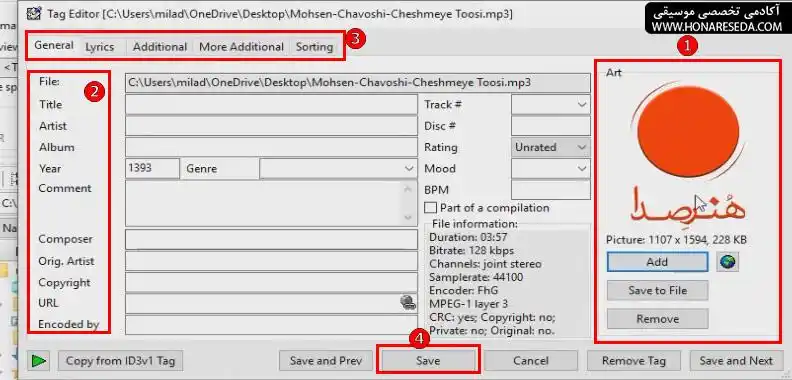792x380 pixels.
Task: Click the web icon in URL field
Action: [408, 303]
